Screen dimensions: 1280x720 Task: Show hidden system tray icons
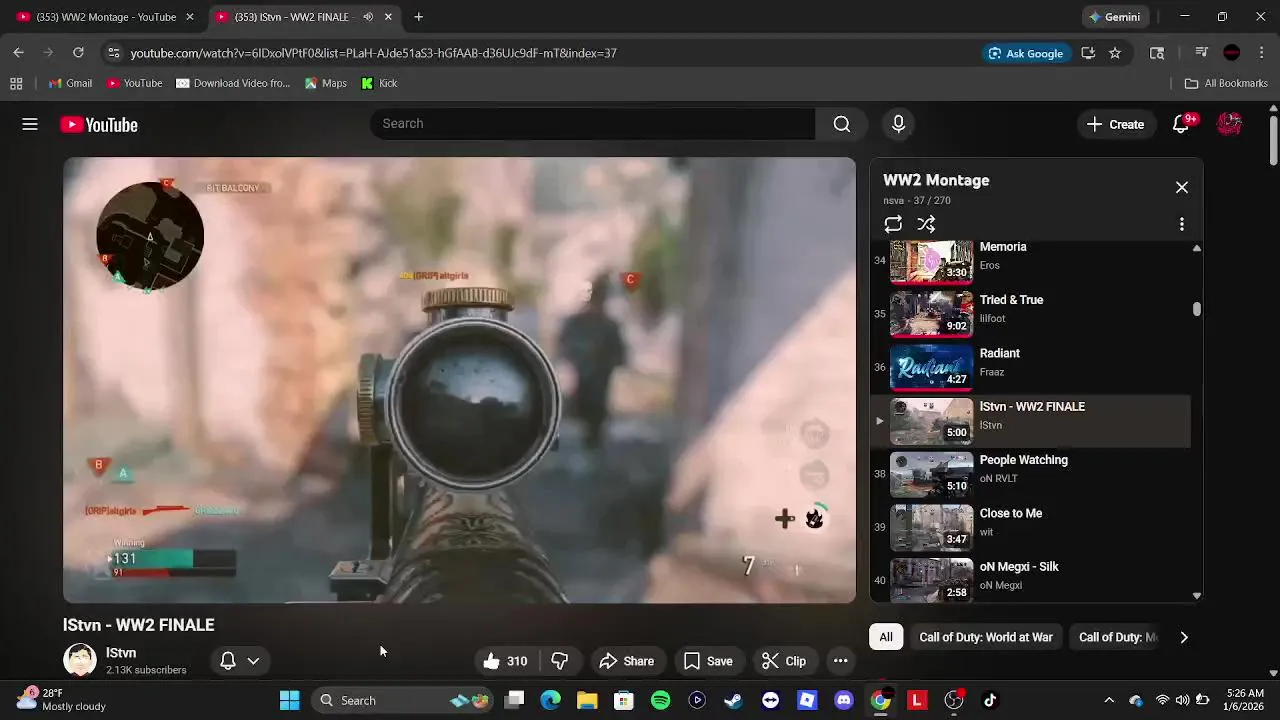point(1108,700)
